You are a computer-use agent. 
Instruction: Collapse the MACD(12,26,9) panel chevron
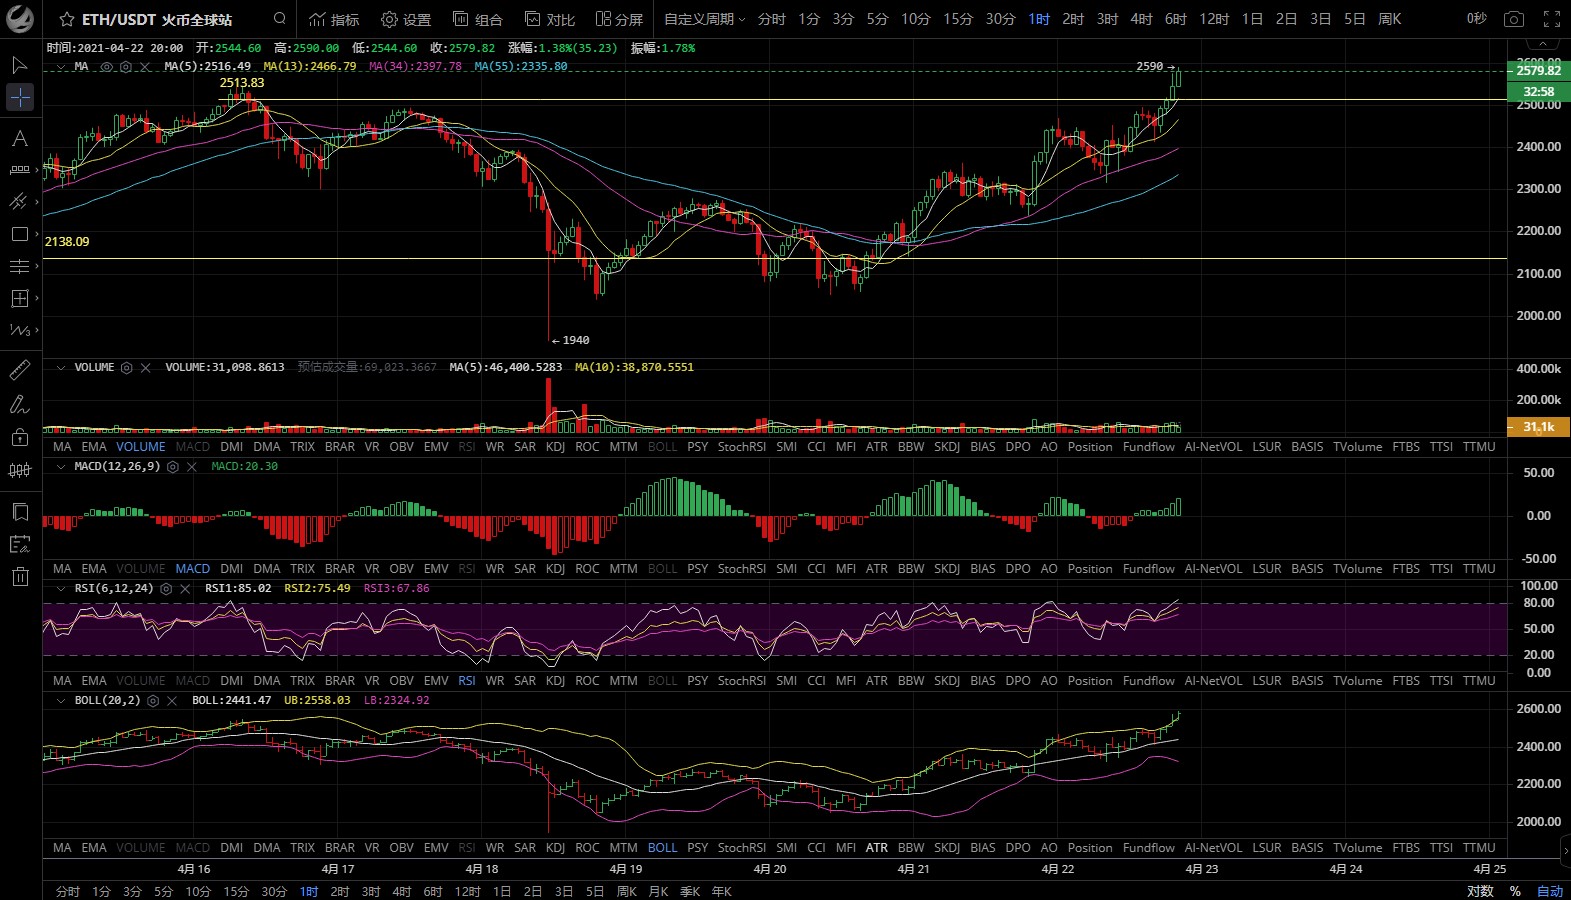61,467
